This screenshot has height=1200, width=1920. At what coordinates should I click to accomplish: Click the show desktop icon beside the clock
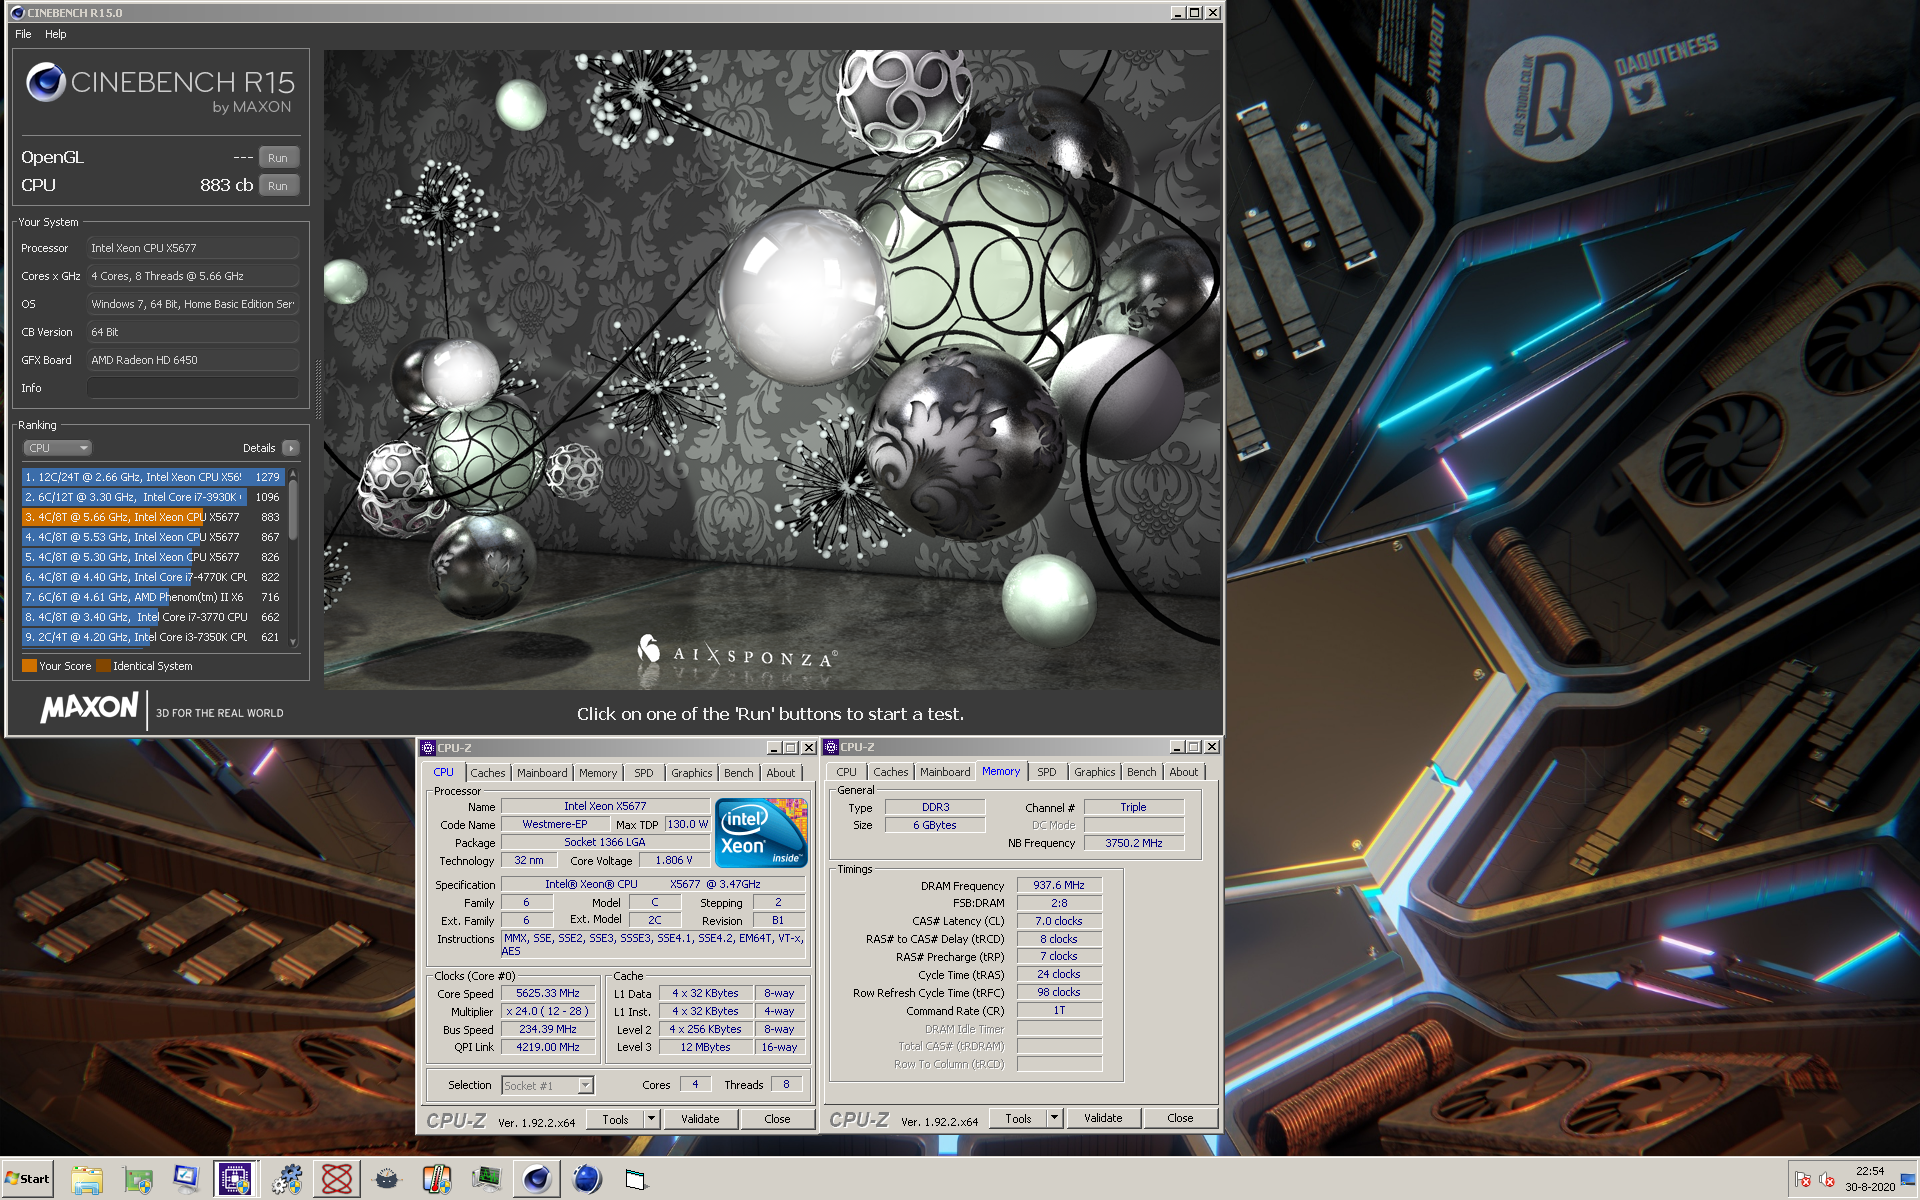tap(1910, 1180)
